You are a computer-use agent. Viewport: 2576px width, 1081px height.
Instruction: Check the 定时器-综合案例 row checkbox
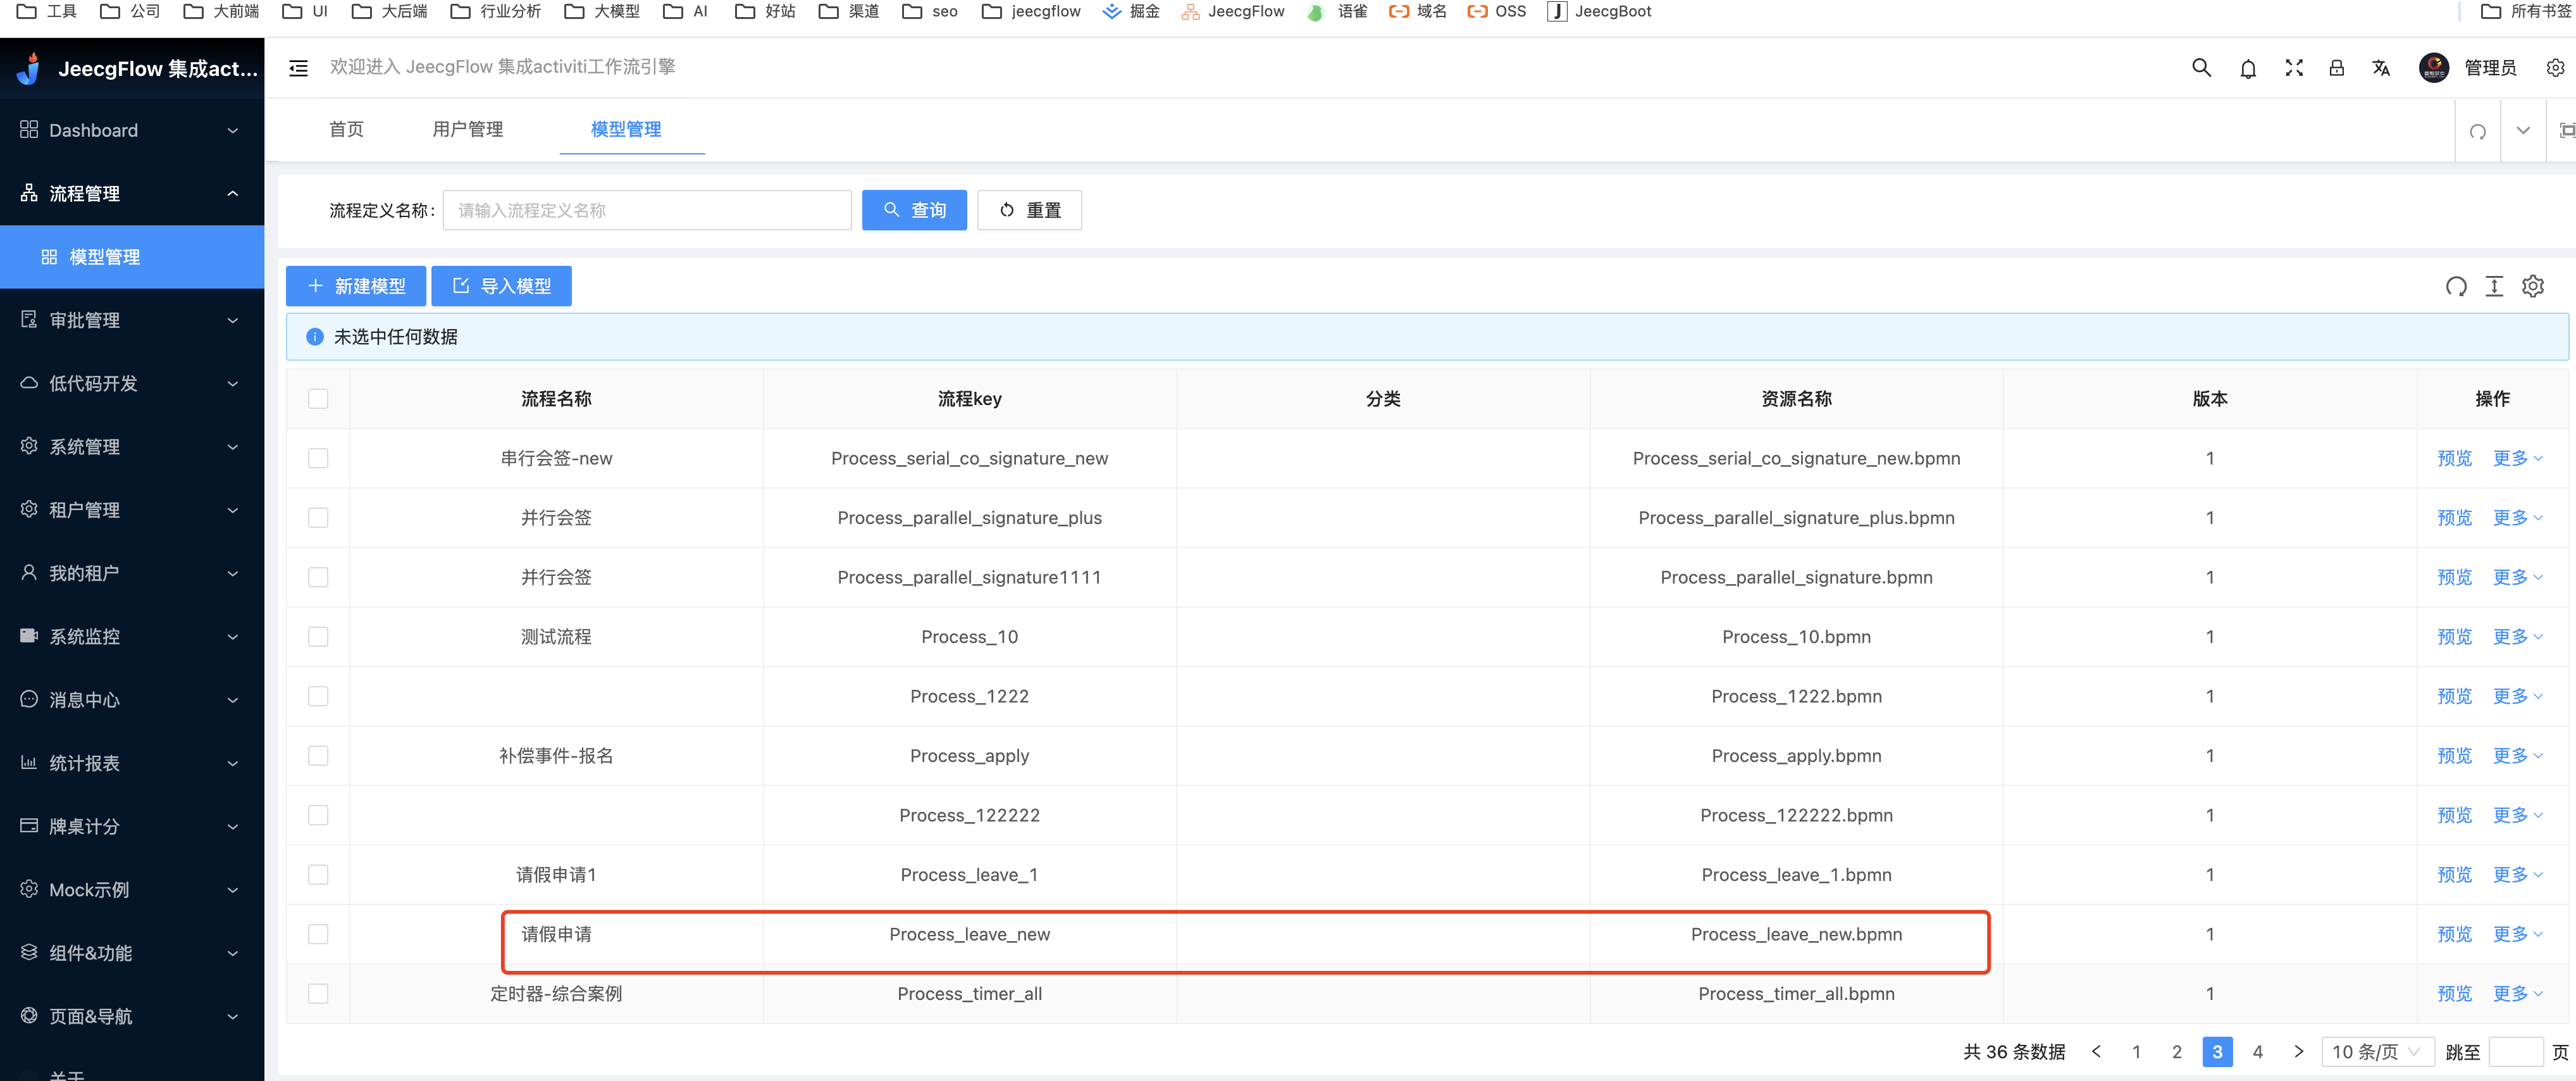coord(318,994)
